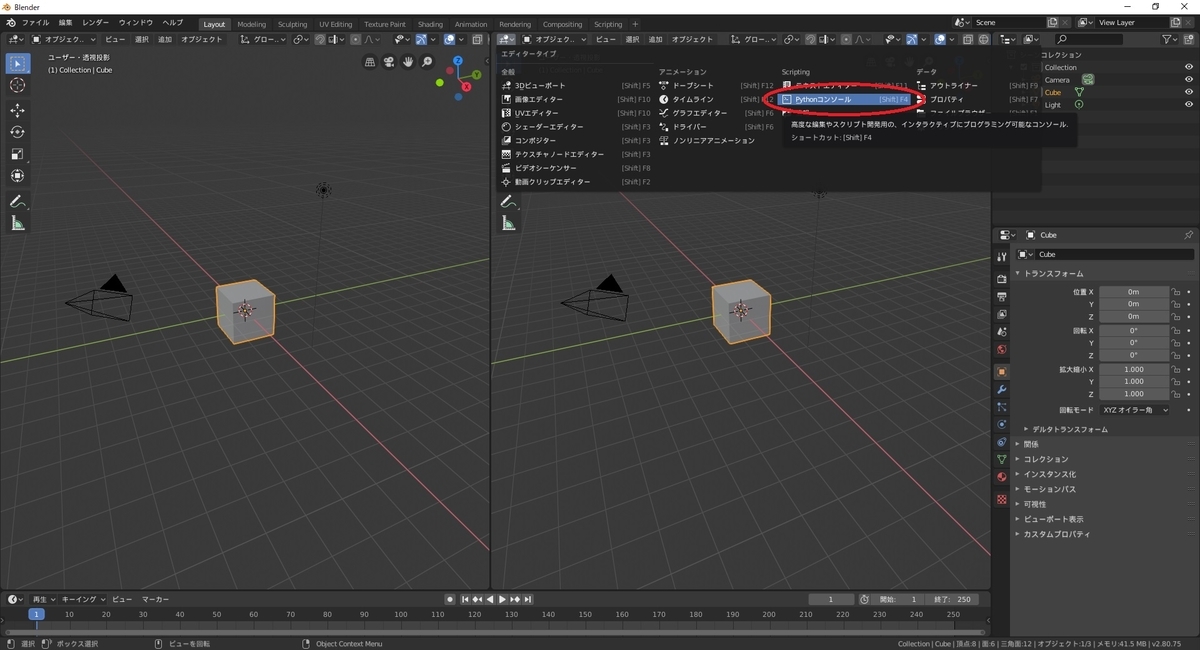
Task: Toggle snapping magnet in left viewport header
Action: [319, 39]
